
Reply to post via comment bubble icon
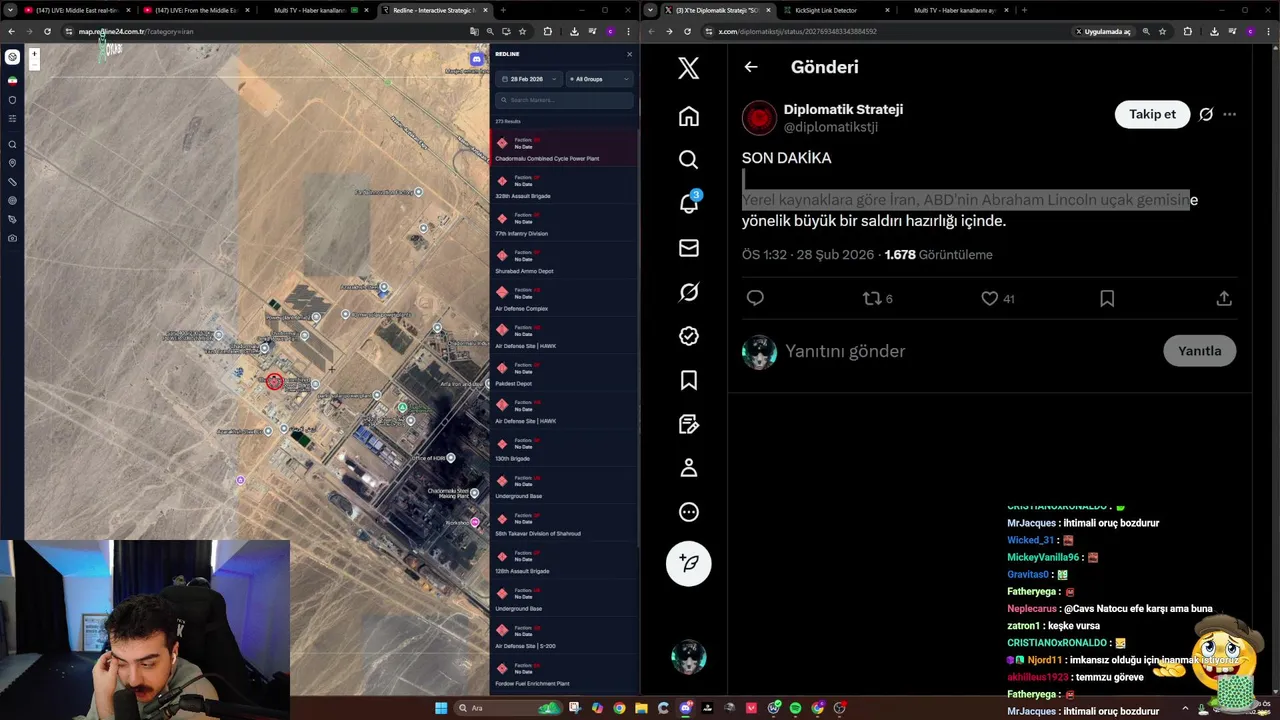(x=755, y=298)
